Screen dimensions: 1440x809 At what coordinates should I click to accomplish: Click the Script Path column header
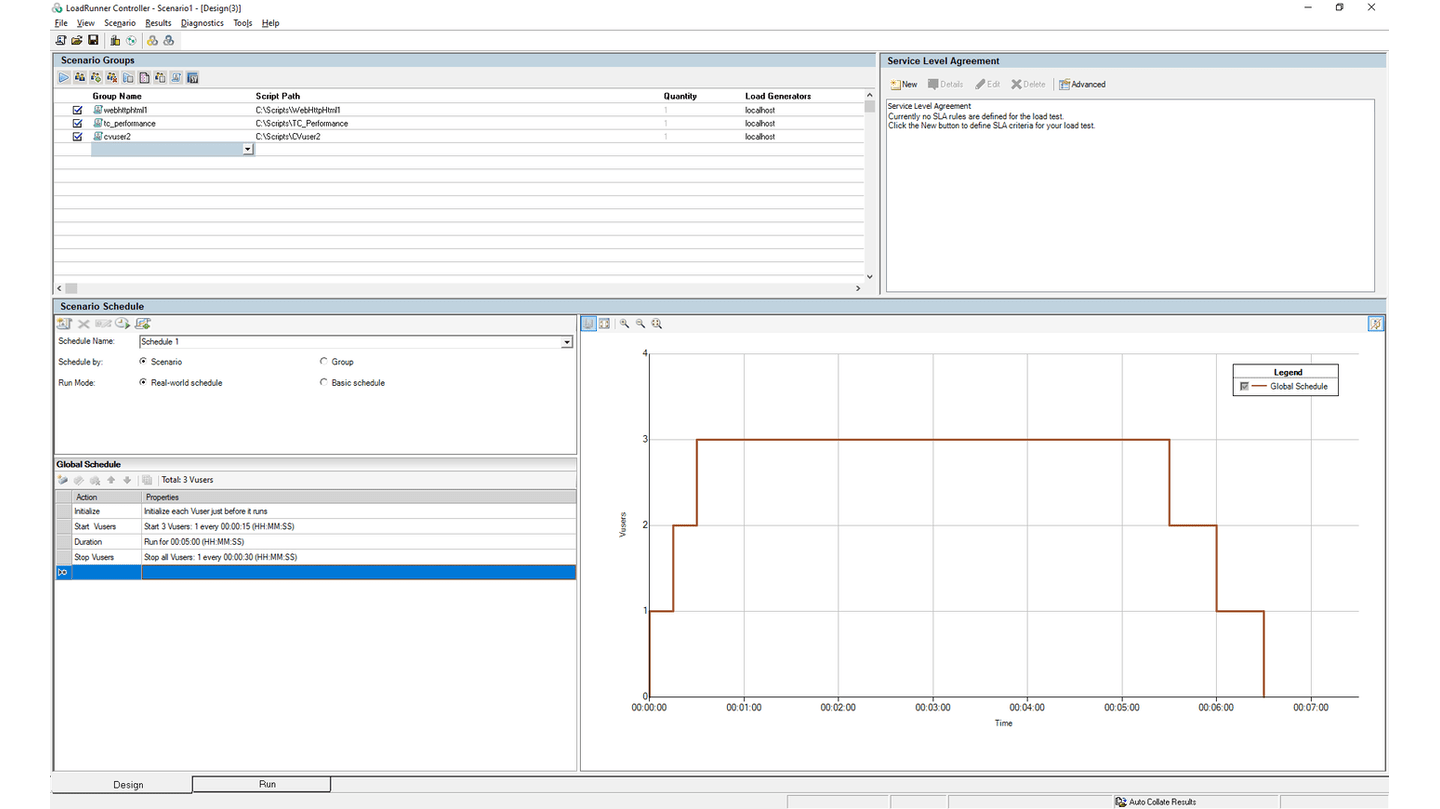pos(277,96)
